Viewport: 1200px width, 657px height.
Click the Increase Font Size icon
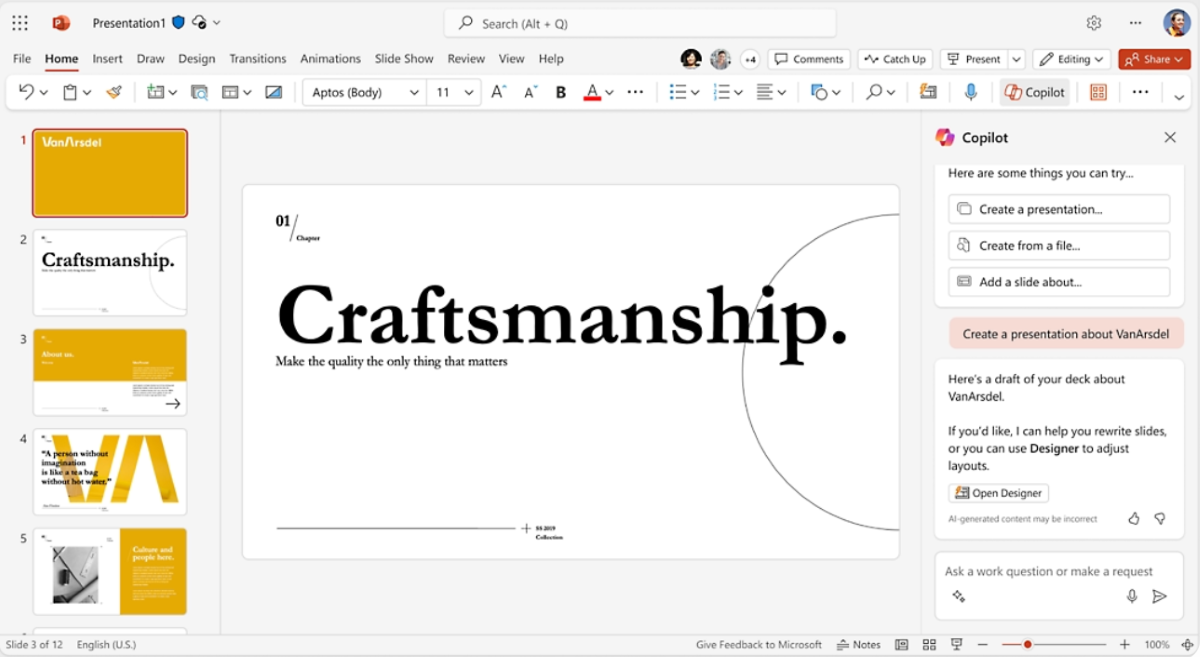pyautogui.click(x=498, y=92)
